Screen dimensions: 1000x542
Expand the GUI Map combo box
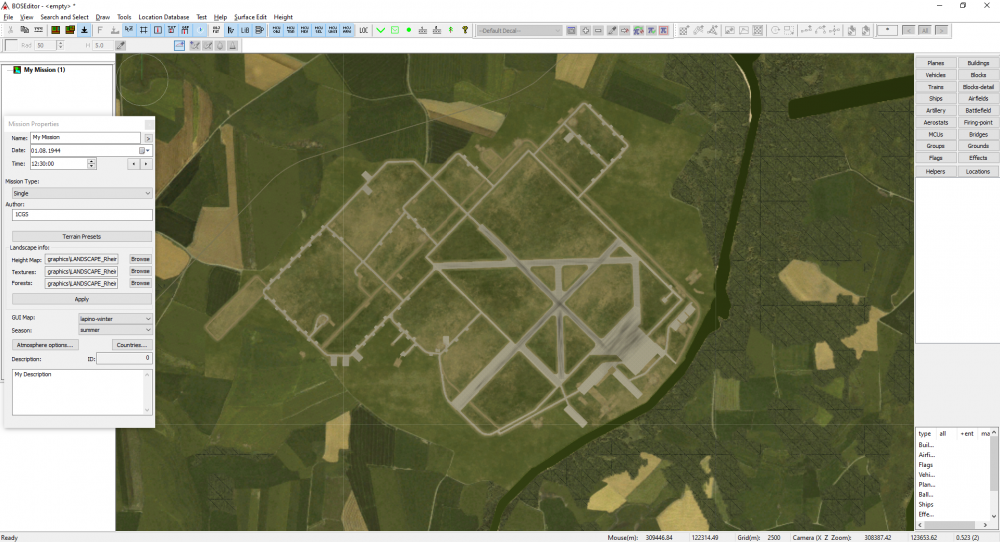click(115, 318)
